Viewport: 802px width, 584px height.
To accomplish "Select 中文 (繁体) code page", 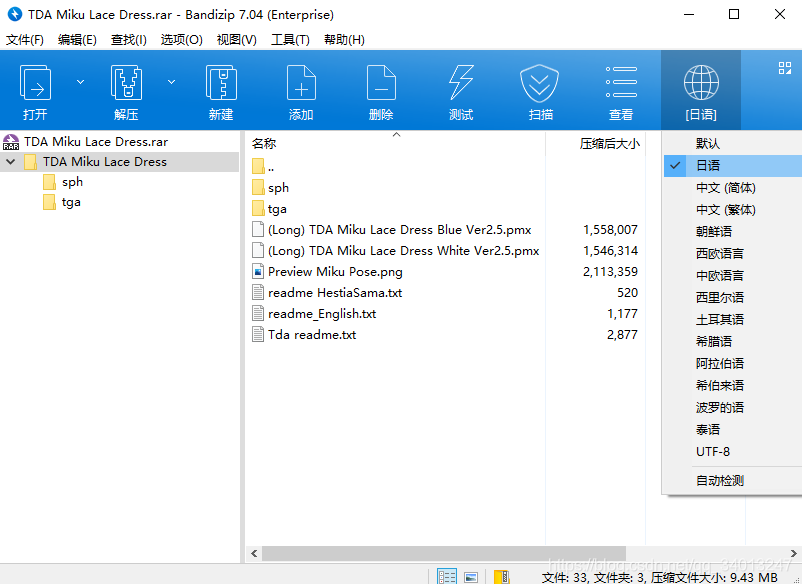I will (x=732, y=210).
